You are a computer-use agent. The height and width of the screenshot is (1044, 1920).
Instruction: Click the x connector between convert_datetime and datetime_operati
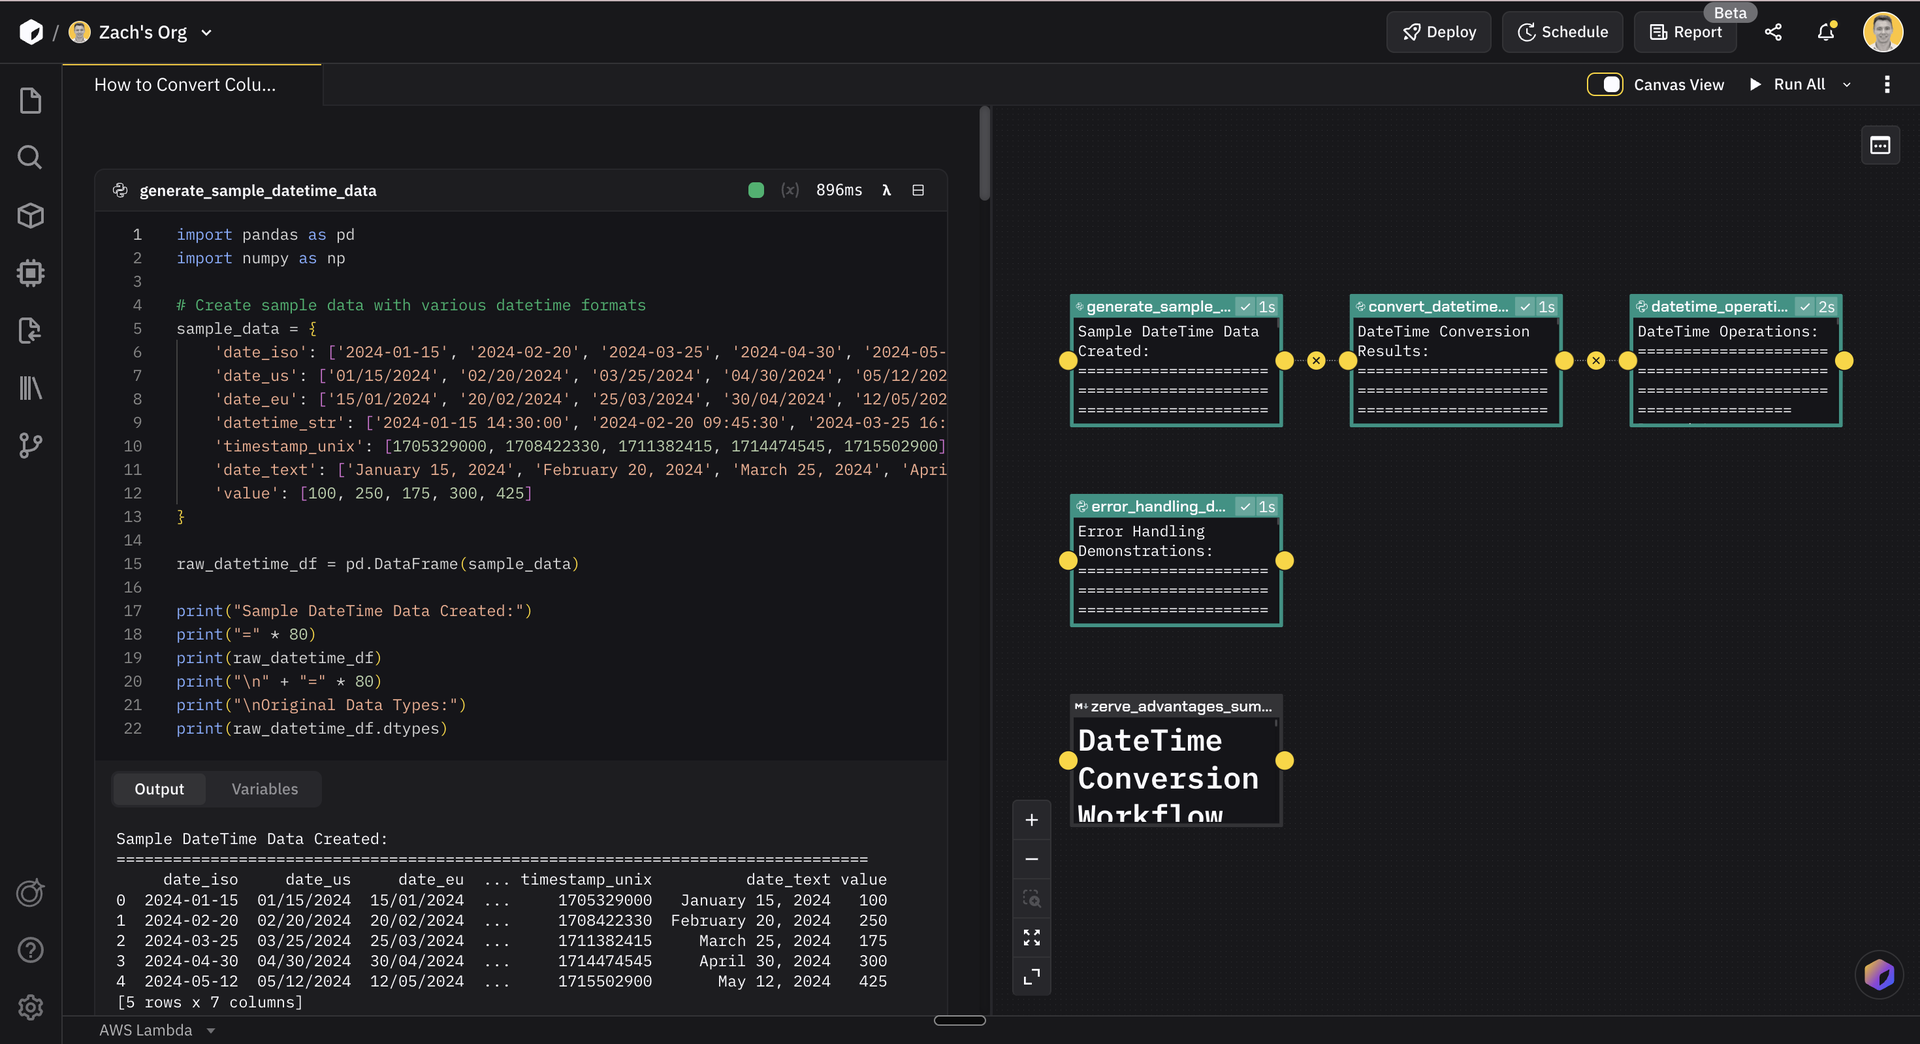1596,361
